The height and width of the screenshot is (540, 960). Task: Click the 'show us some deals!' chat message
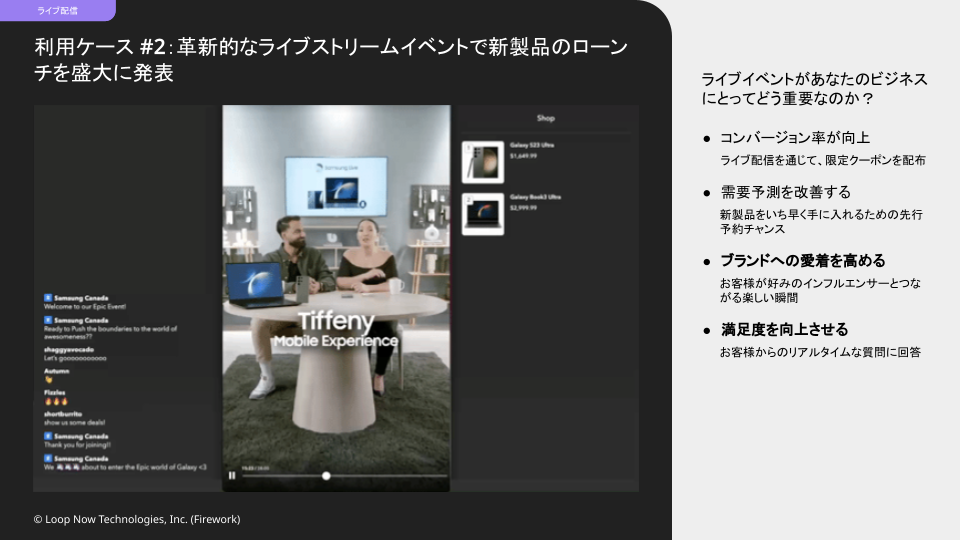tap(74, 422)
